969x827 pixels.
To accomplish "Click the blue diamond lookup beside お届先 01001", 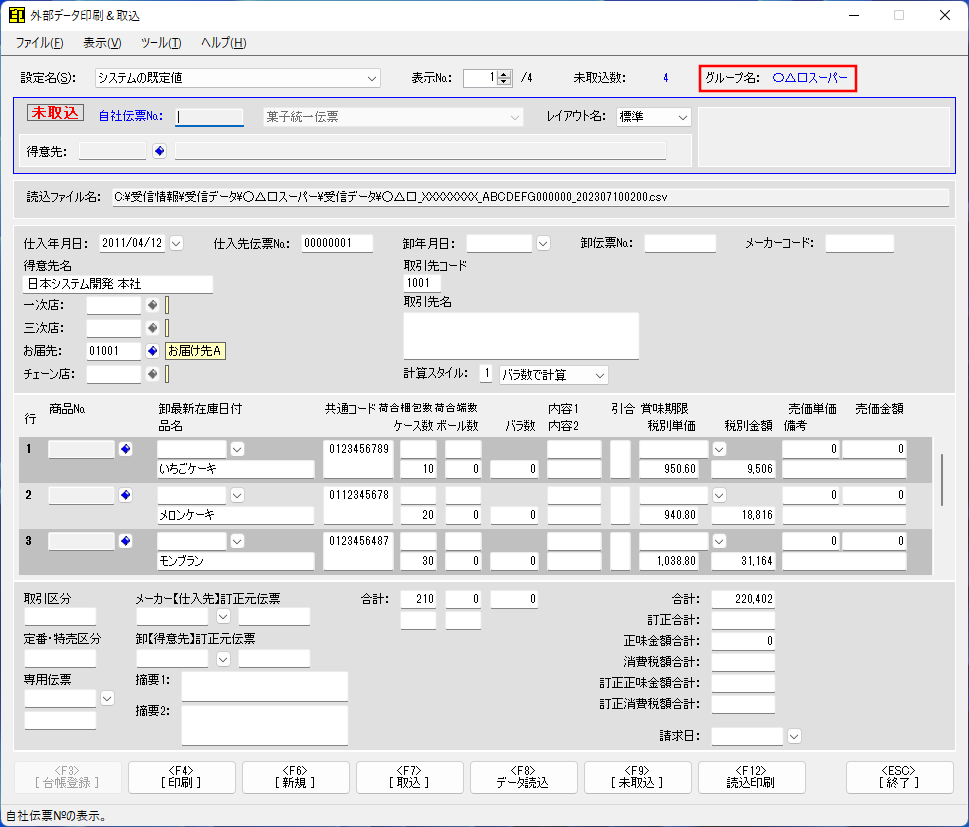I will pyautogui.click(x=153, y=350).
